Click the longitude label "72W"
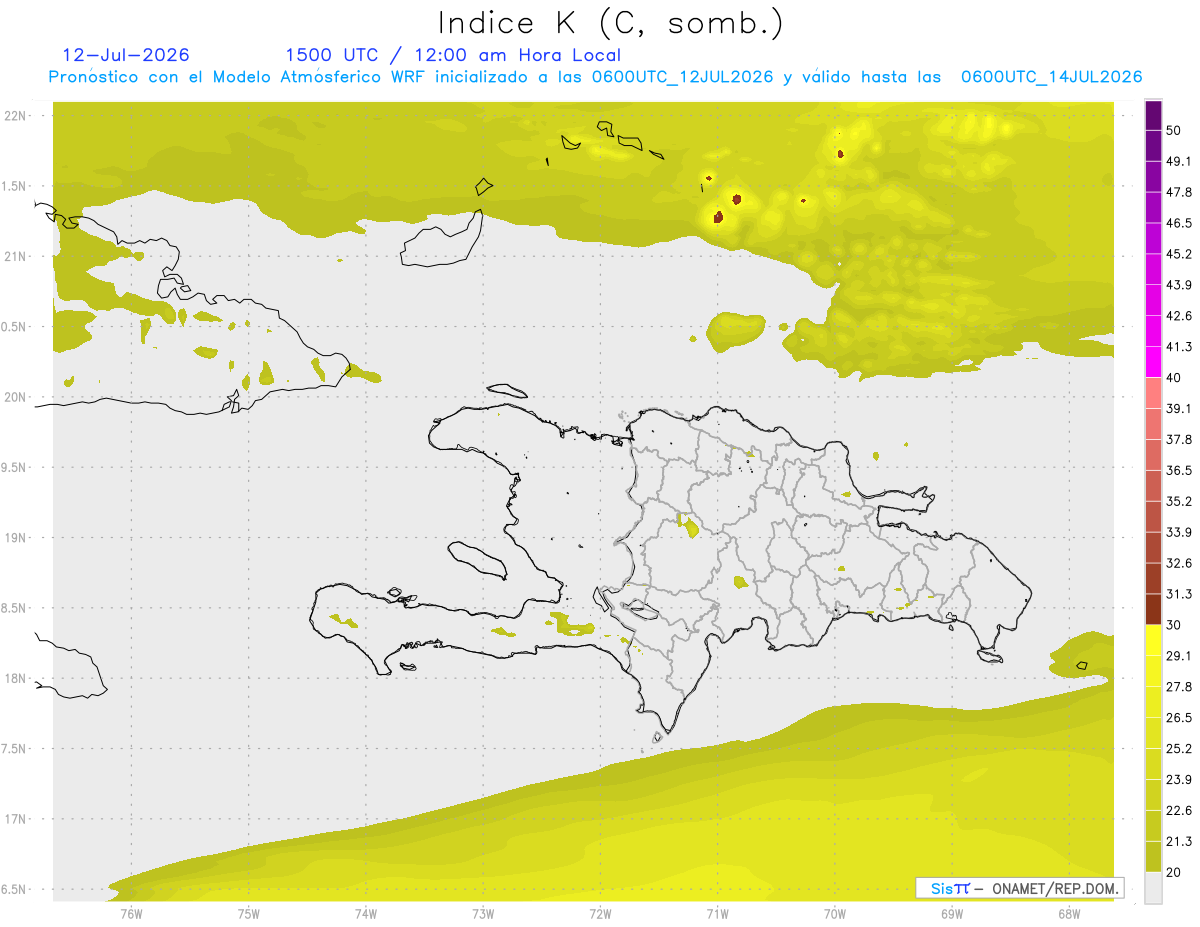1200x927 pixels. click(x=600, y=914)
